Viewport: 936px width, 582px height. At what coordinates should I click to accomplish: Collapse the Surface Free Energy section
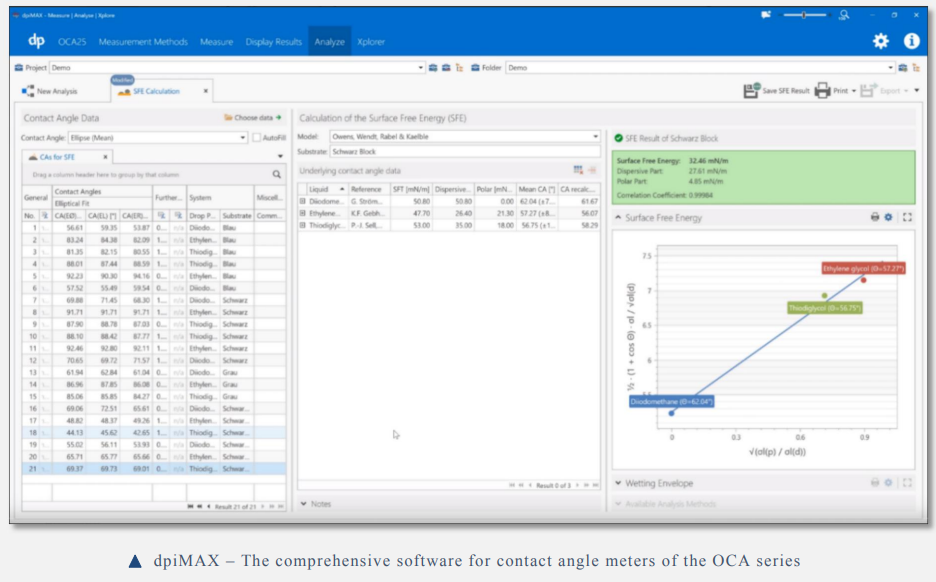click(x=618, y=217)
